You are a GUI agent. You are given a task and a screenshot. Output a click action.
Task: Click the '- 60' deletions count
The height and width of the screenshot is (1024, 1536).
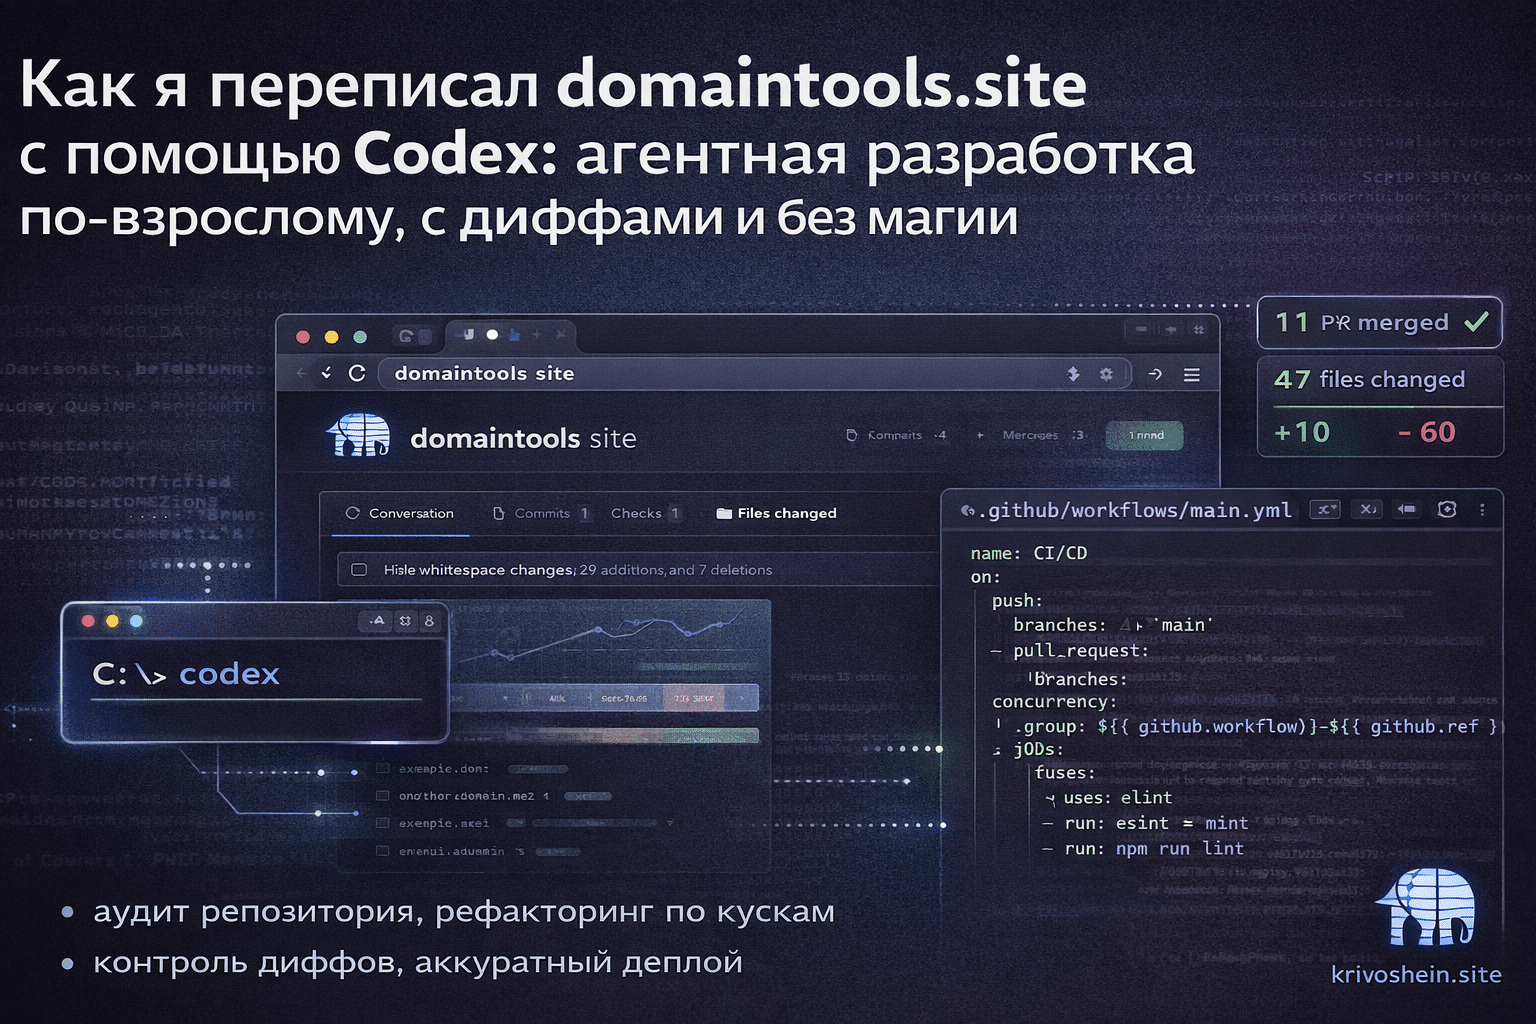[x=1426, y=432]
